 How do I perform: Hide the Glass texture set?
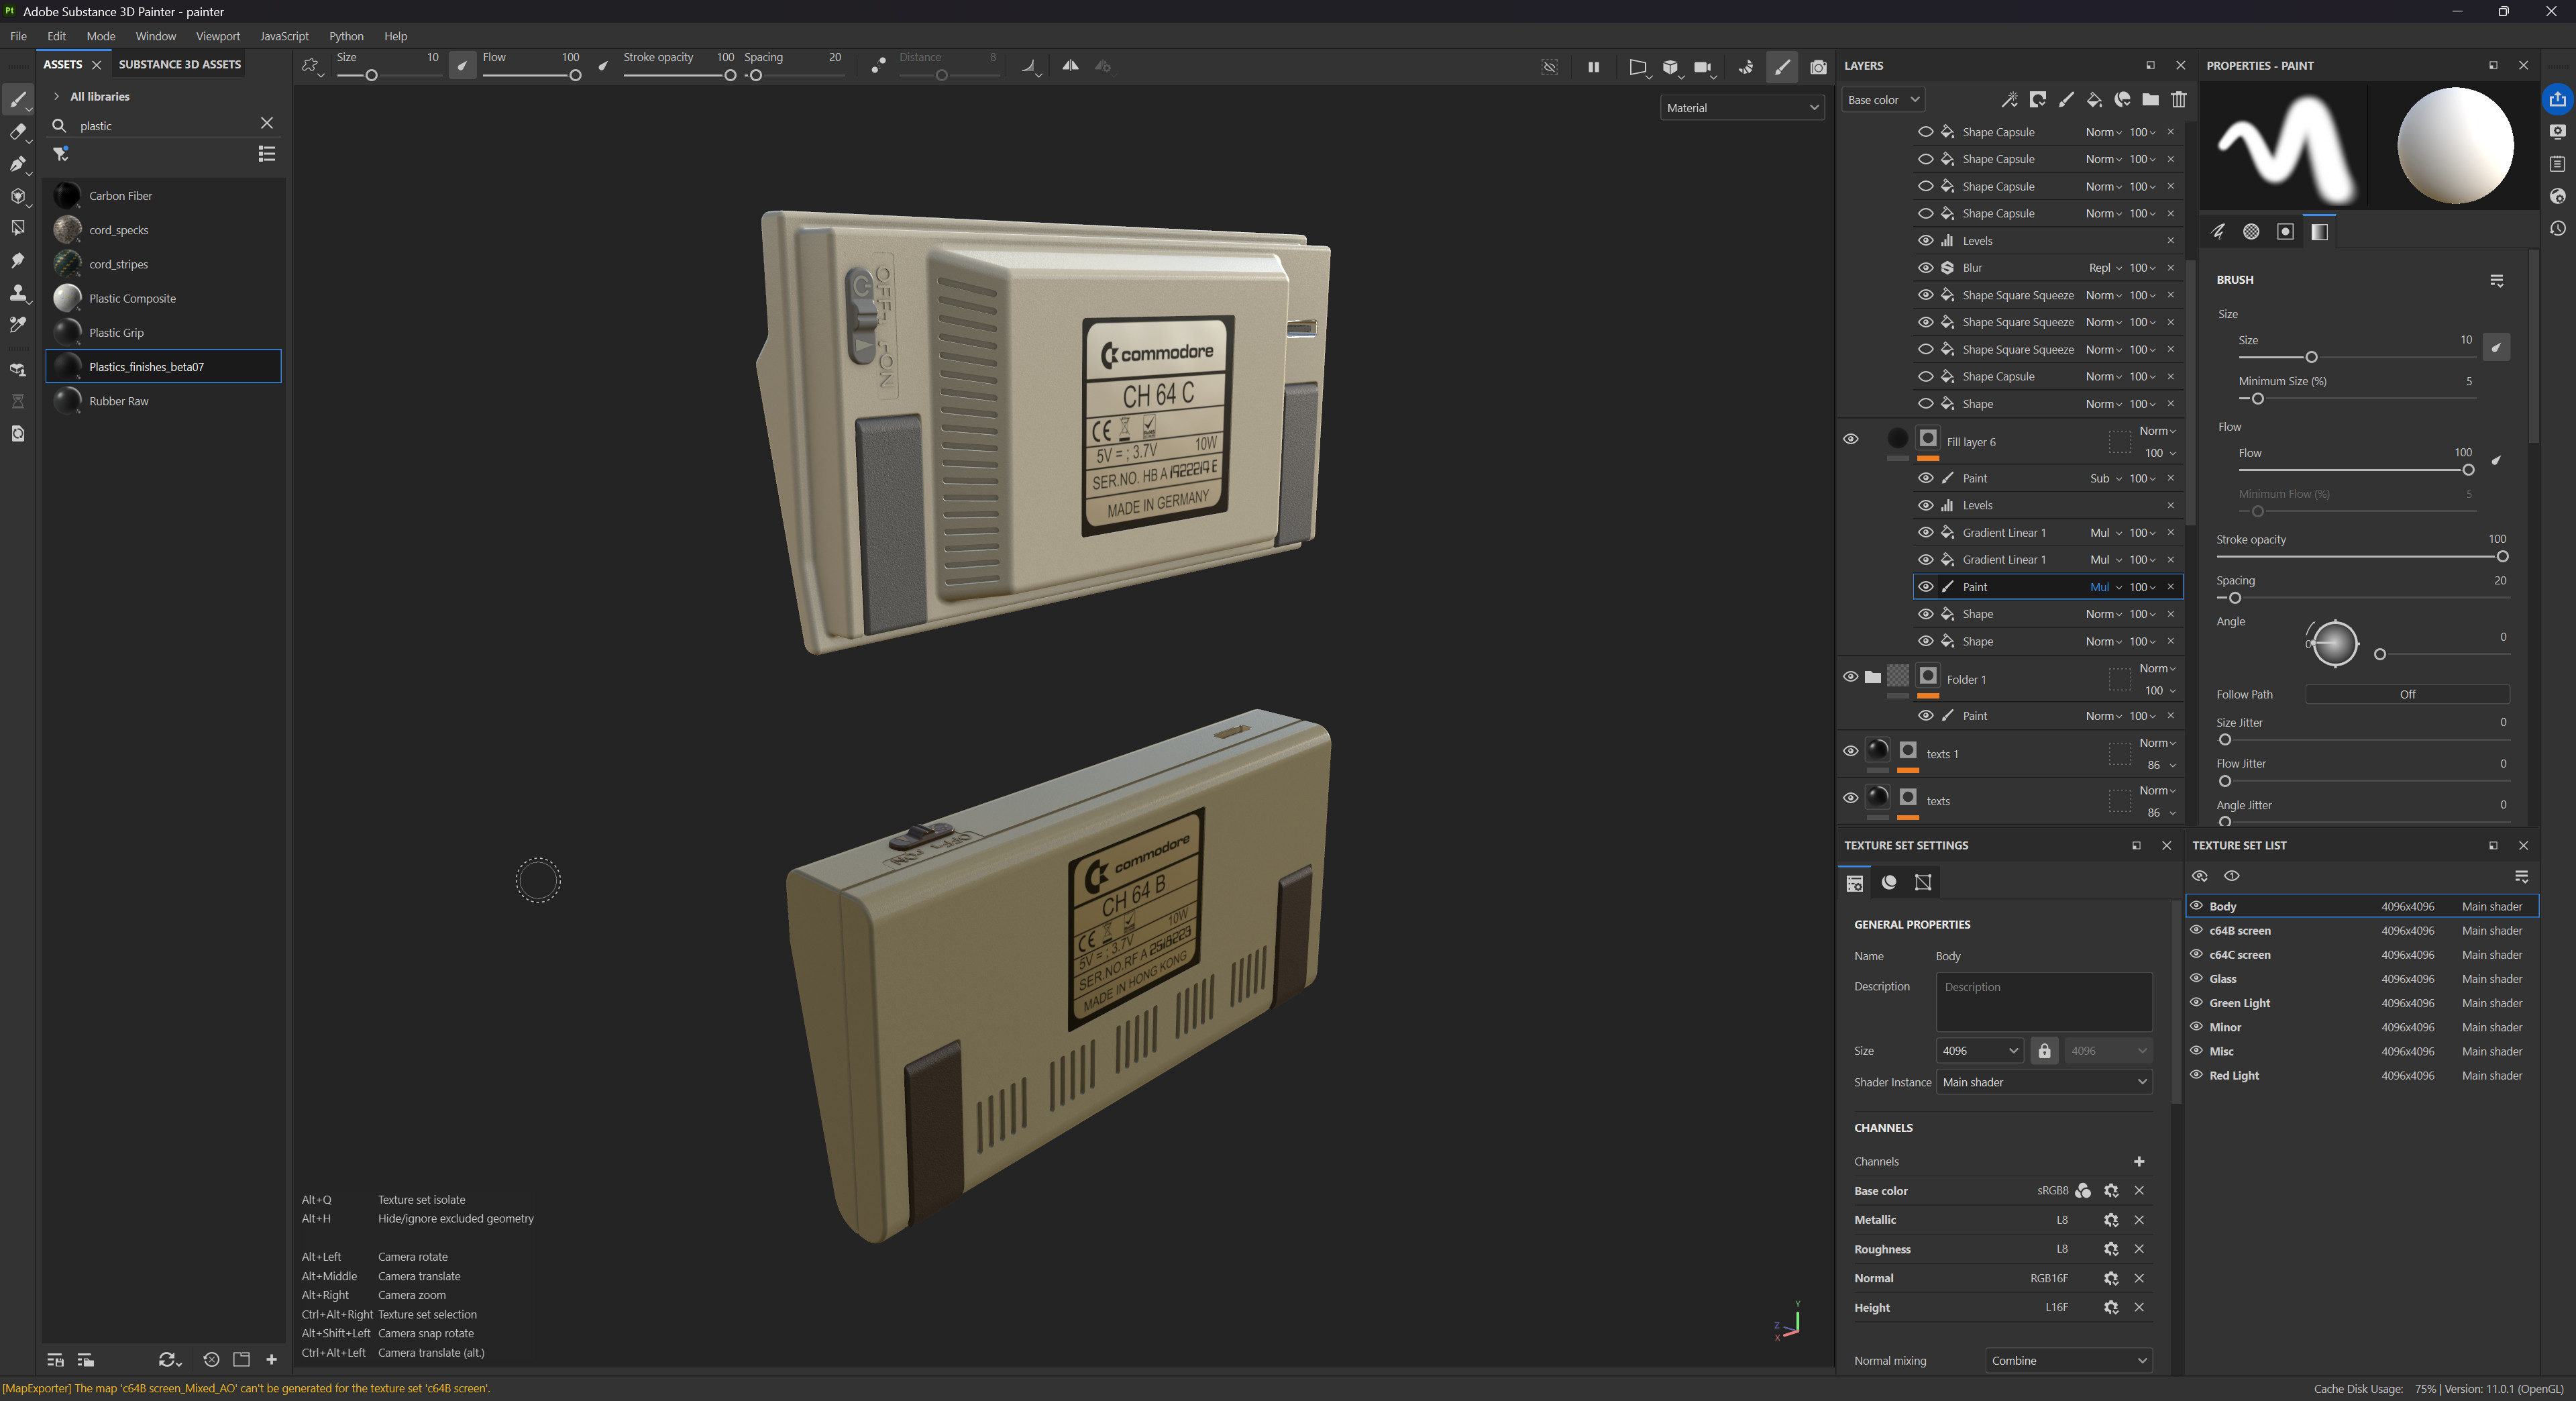(x=2196, y=978)
